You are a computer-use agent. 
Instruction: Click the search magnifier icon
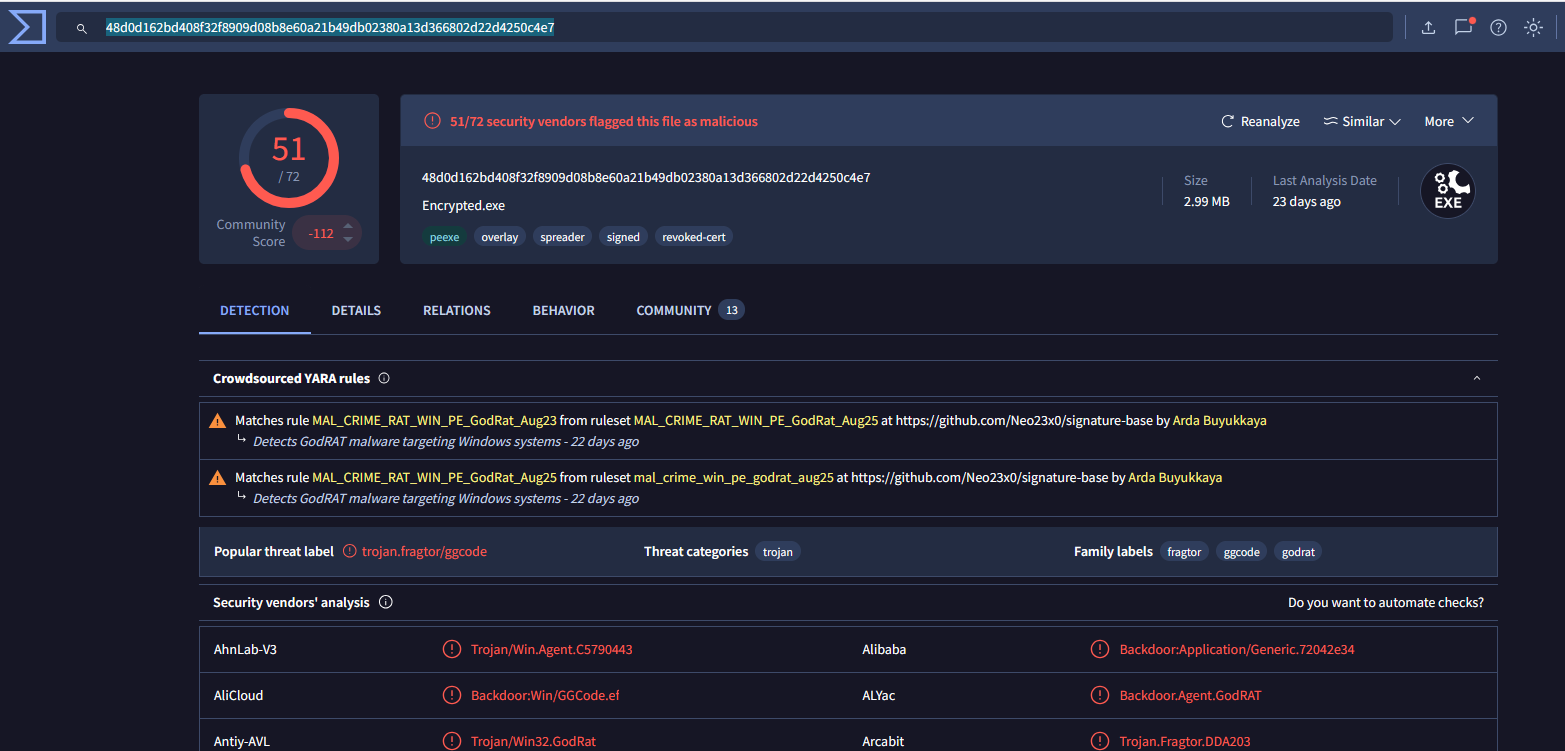(x=82, y=28)
